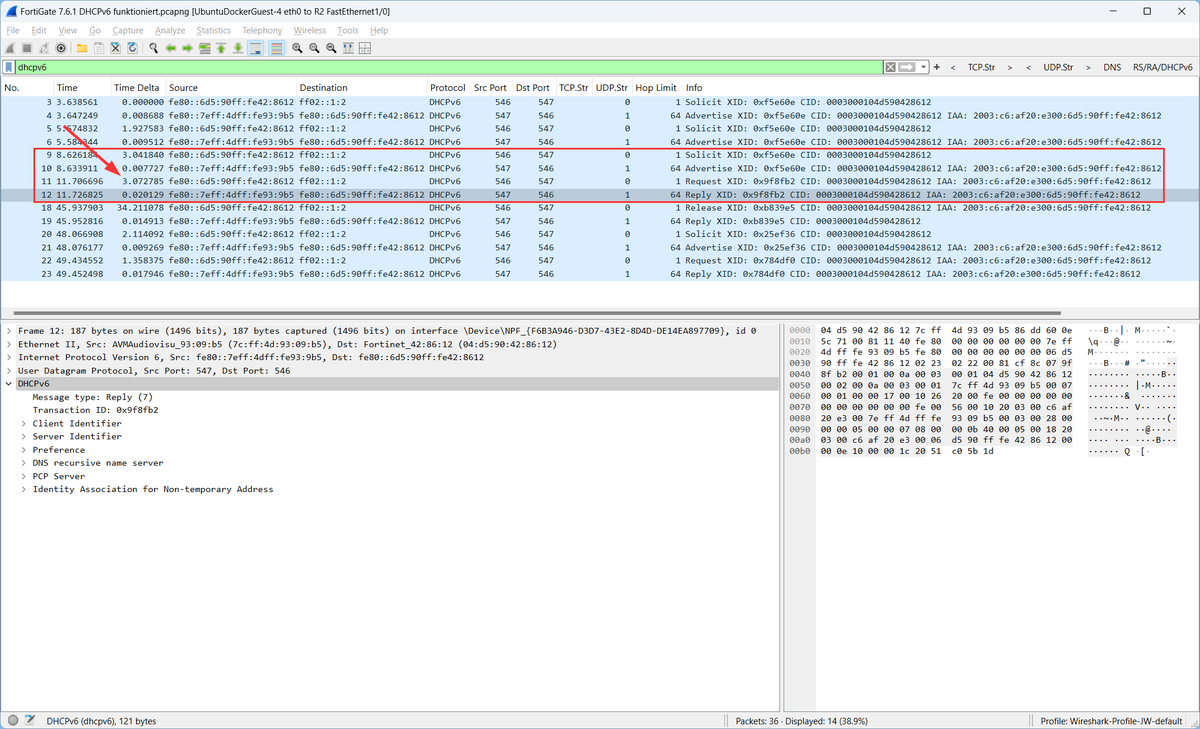Image resolution: width=1200 pixels, height=729 pixels.
Task: Open expert information status bar icon
Action: point(12,720)
